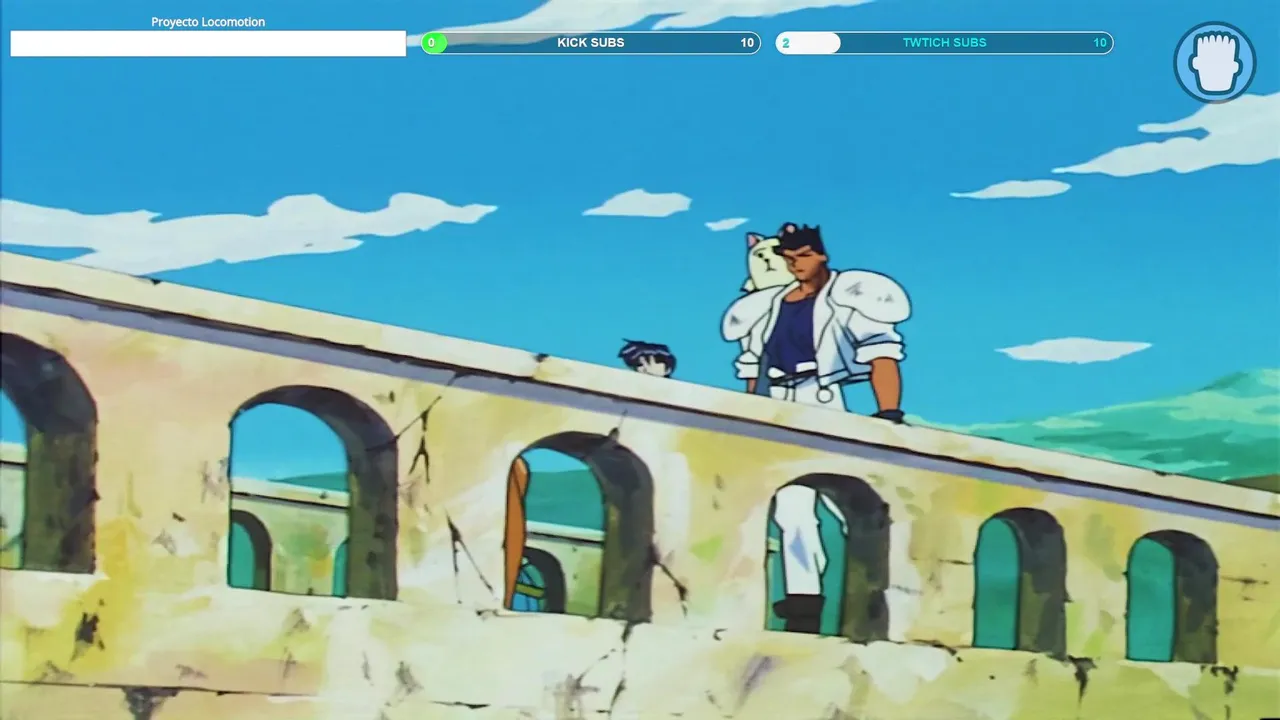
Task: Click the green 0 counter in KICK SUBS
Action: point(432,43)
